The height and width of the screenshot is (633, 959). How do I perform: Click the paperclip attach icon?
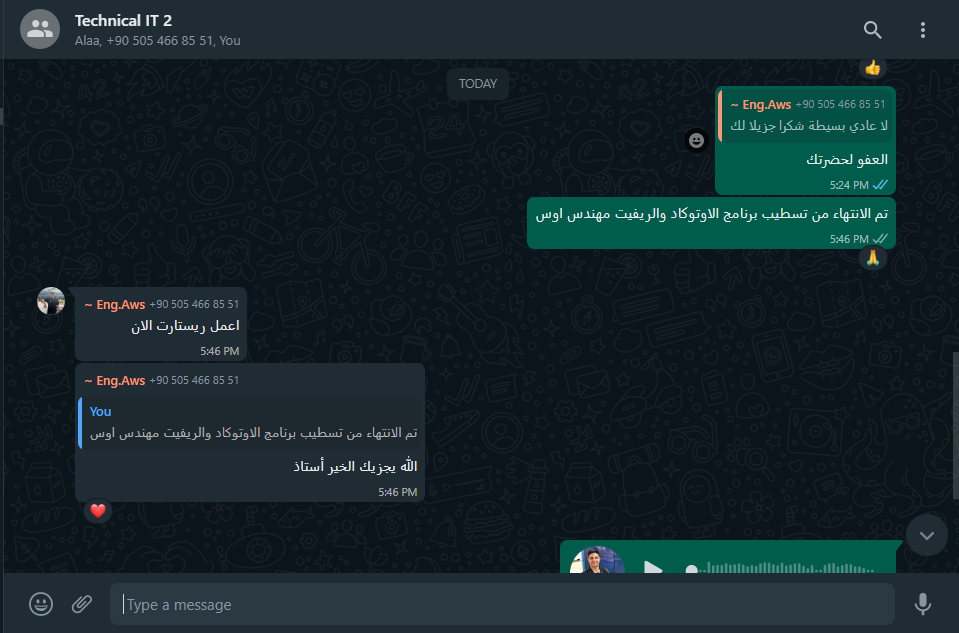click(x=82, y=604)
